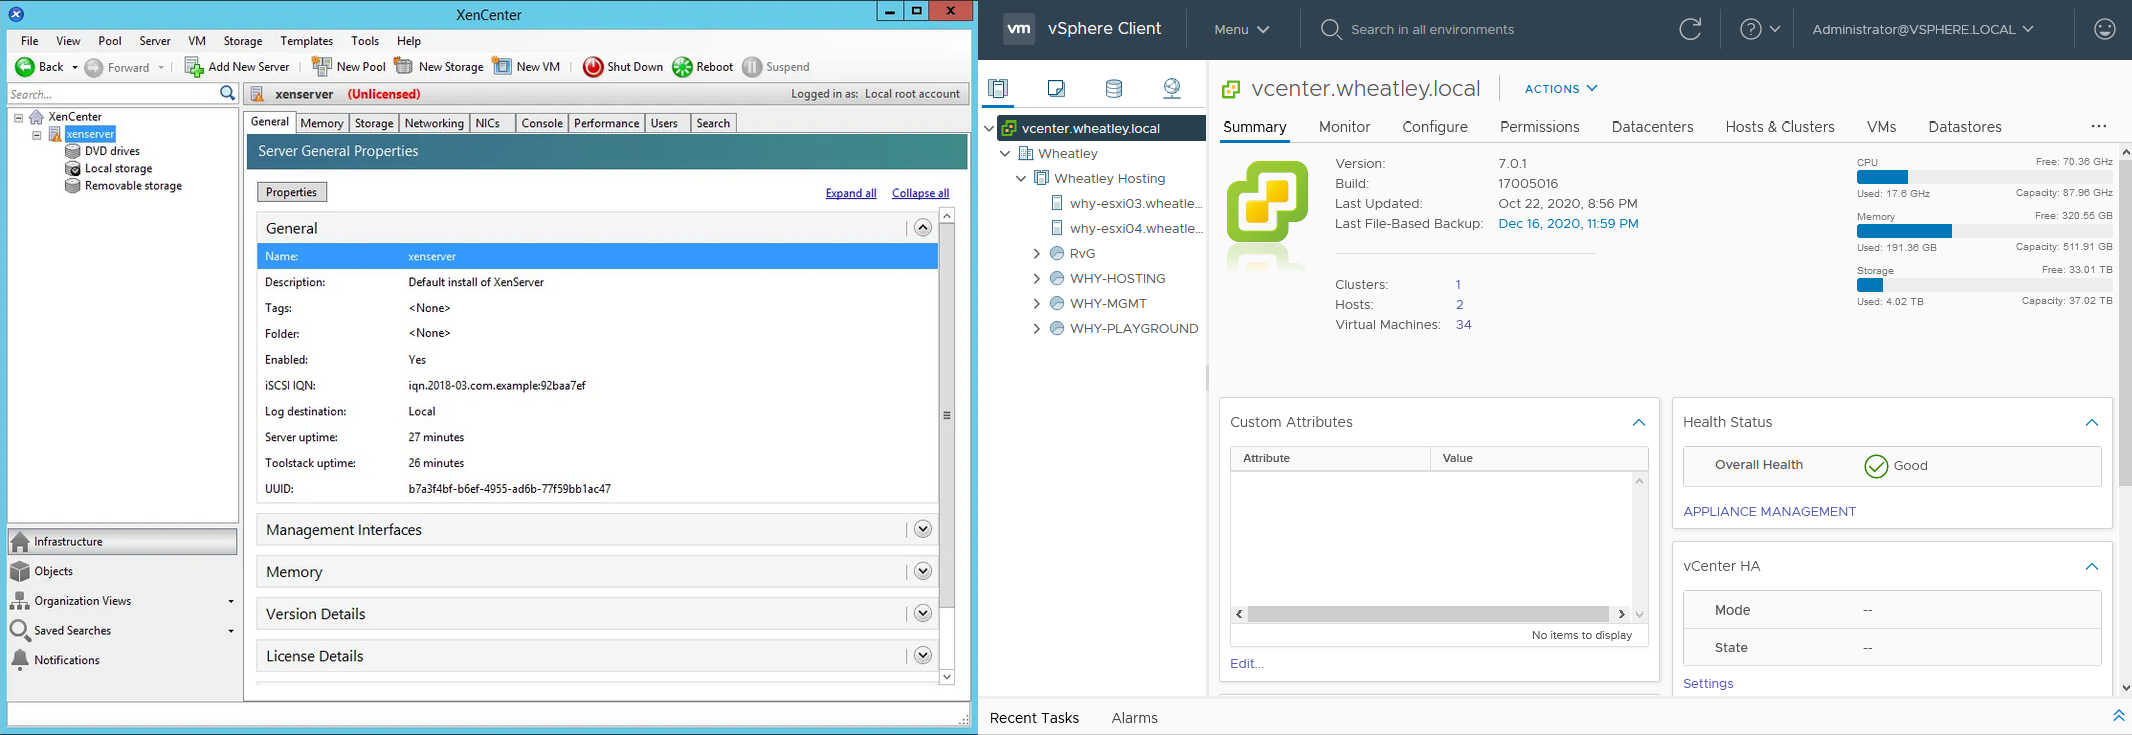Expand vSphere Recent Tasks pane chevrons
The image size is (2132, 735).
click(2118, 715)
